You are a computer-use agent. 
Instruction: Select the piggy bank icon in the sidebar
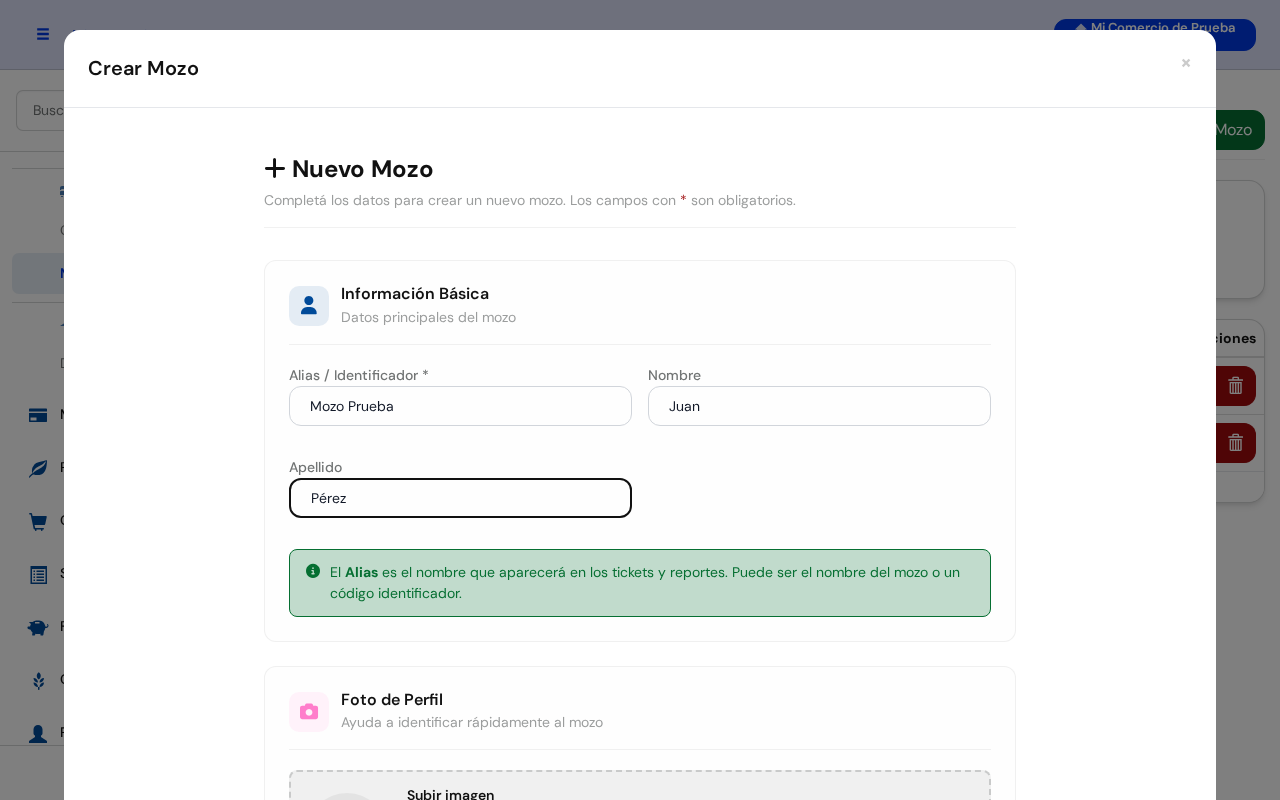click(38, 627)
